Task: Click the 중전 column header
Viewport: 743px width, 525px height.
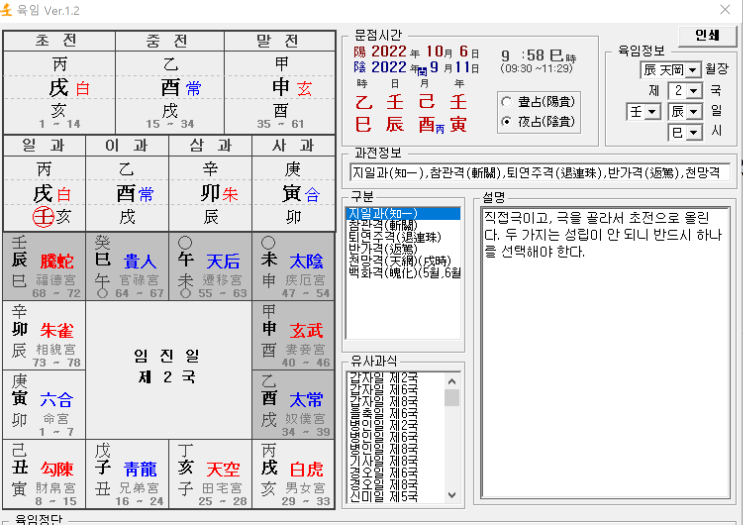Action: point(170,41)
